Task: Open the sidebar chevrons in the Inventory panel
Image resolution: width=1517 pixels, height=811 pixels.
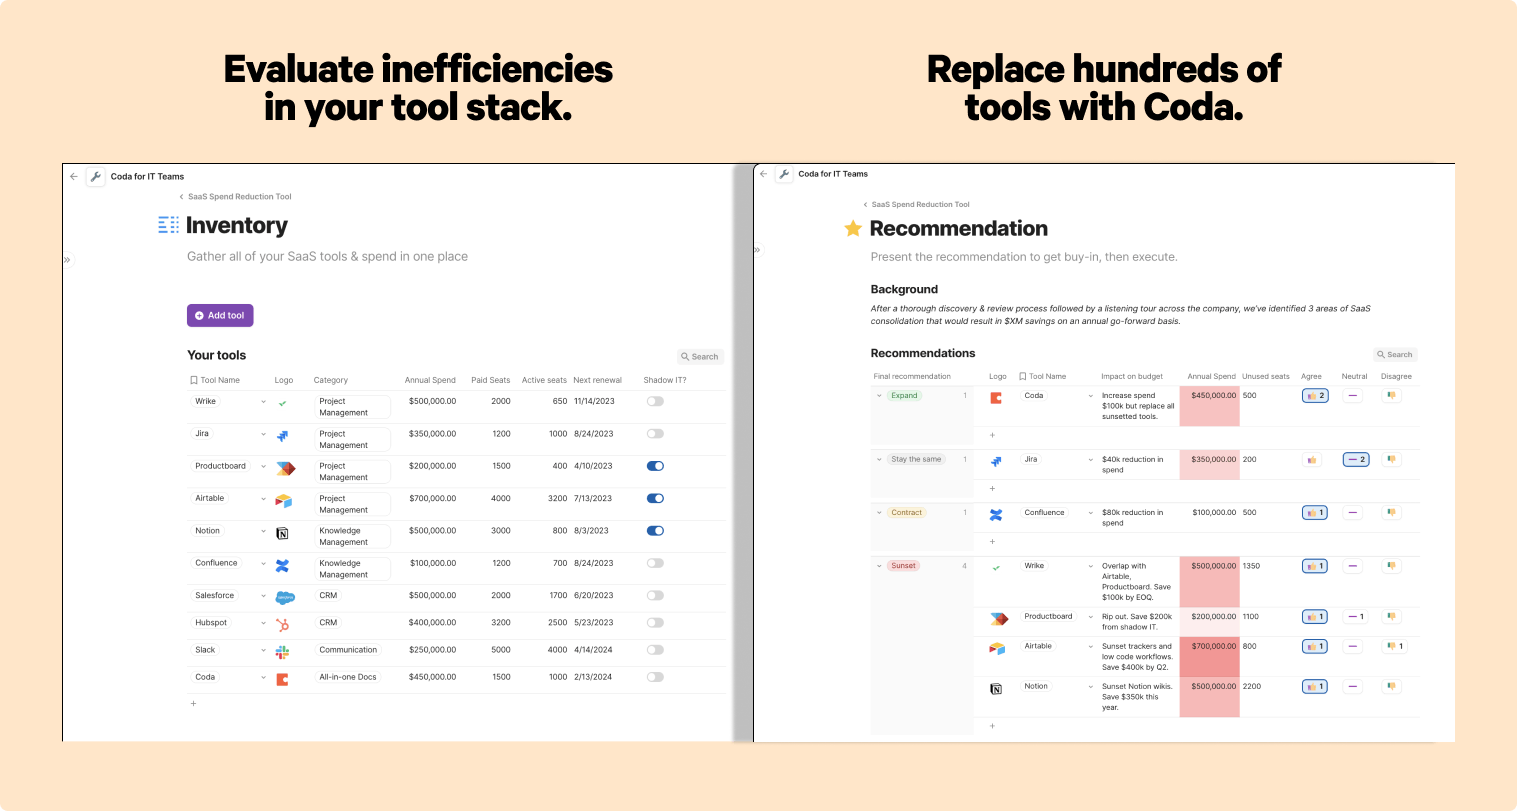Action: coord(67,260)
